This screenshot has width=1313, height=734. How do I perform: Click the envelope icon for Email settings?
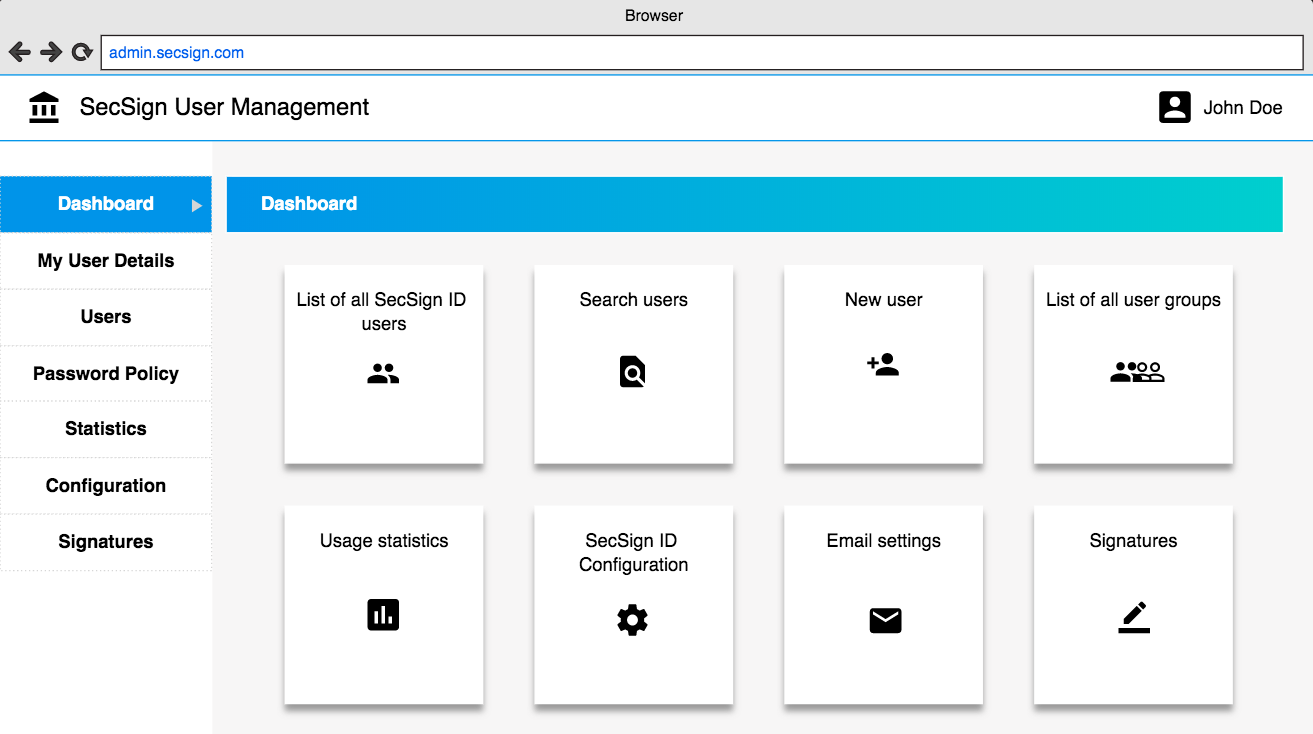tap(885, 621)
